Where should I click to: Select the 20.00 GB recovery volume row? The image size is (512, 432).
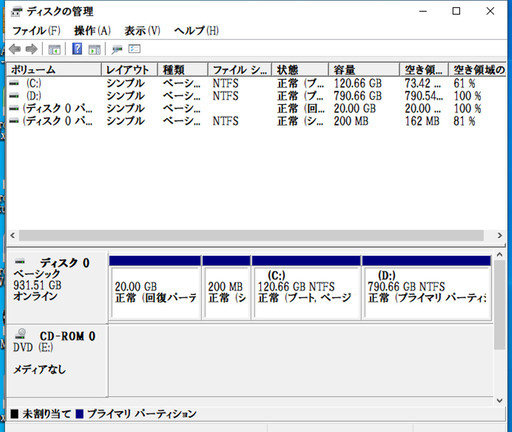click(256, 109)
